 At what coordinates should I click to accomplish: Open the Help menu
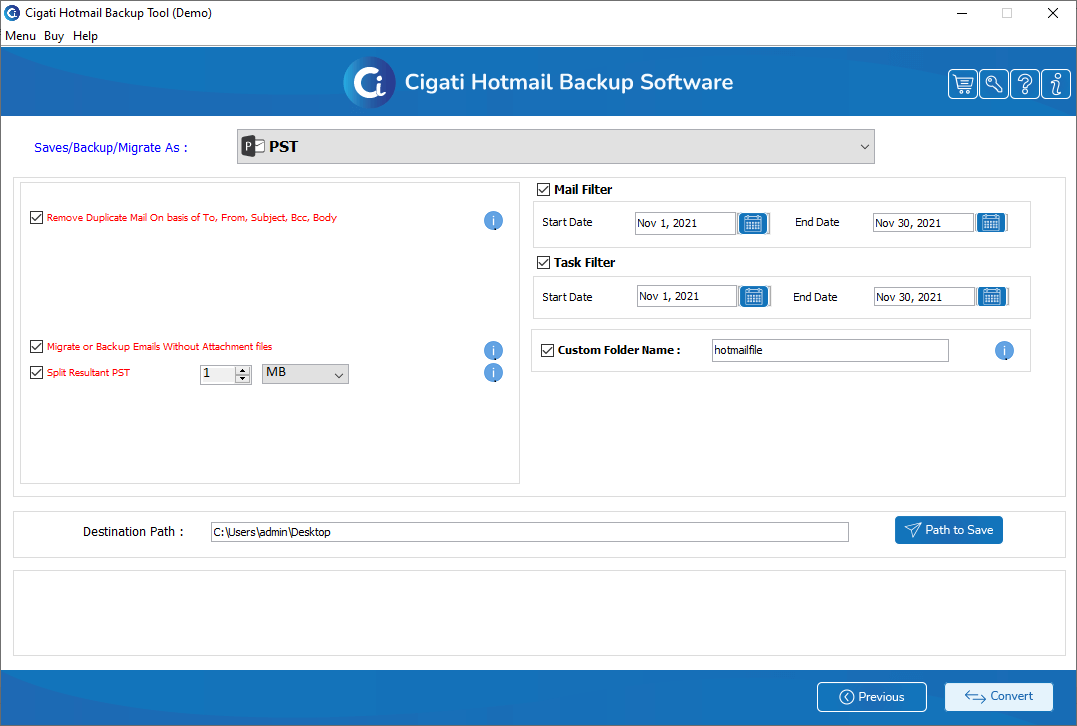point(85,36)
